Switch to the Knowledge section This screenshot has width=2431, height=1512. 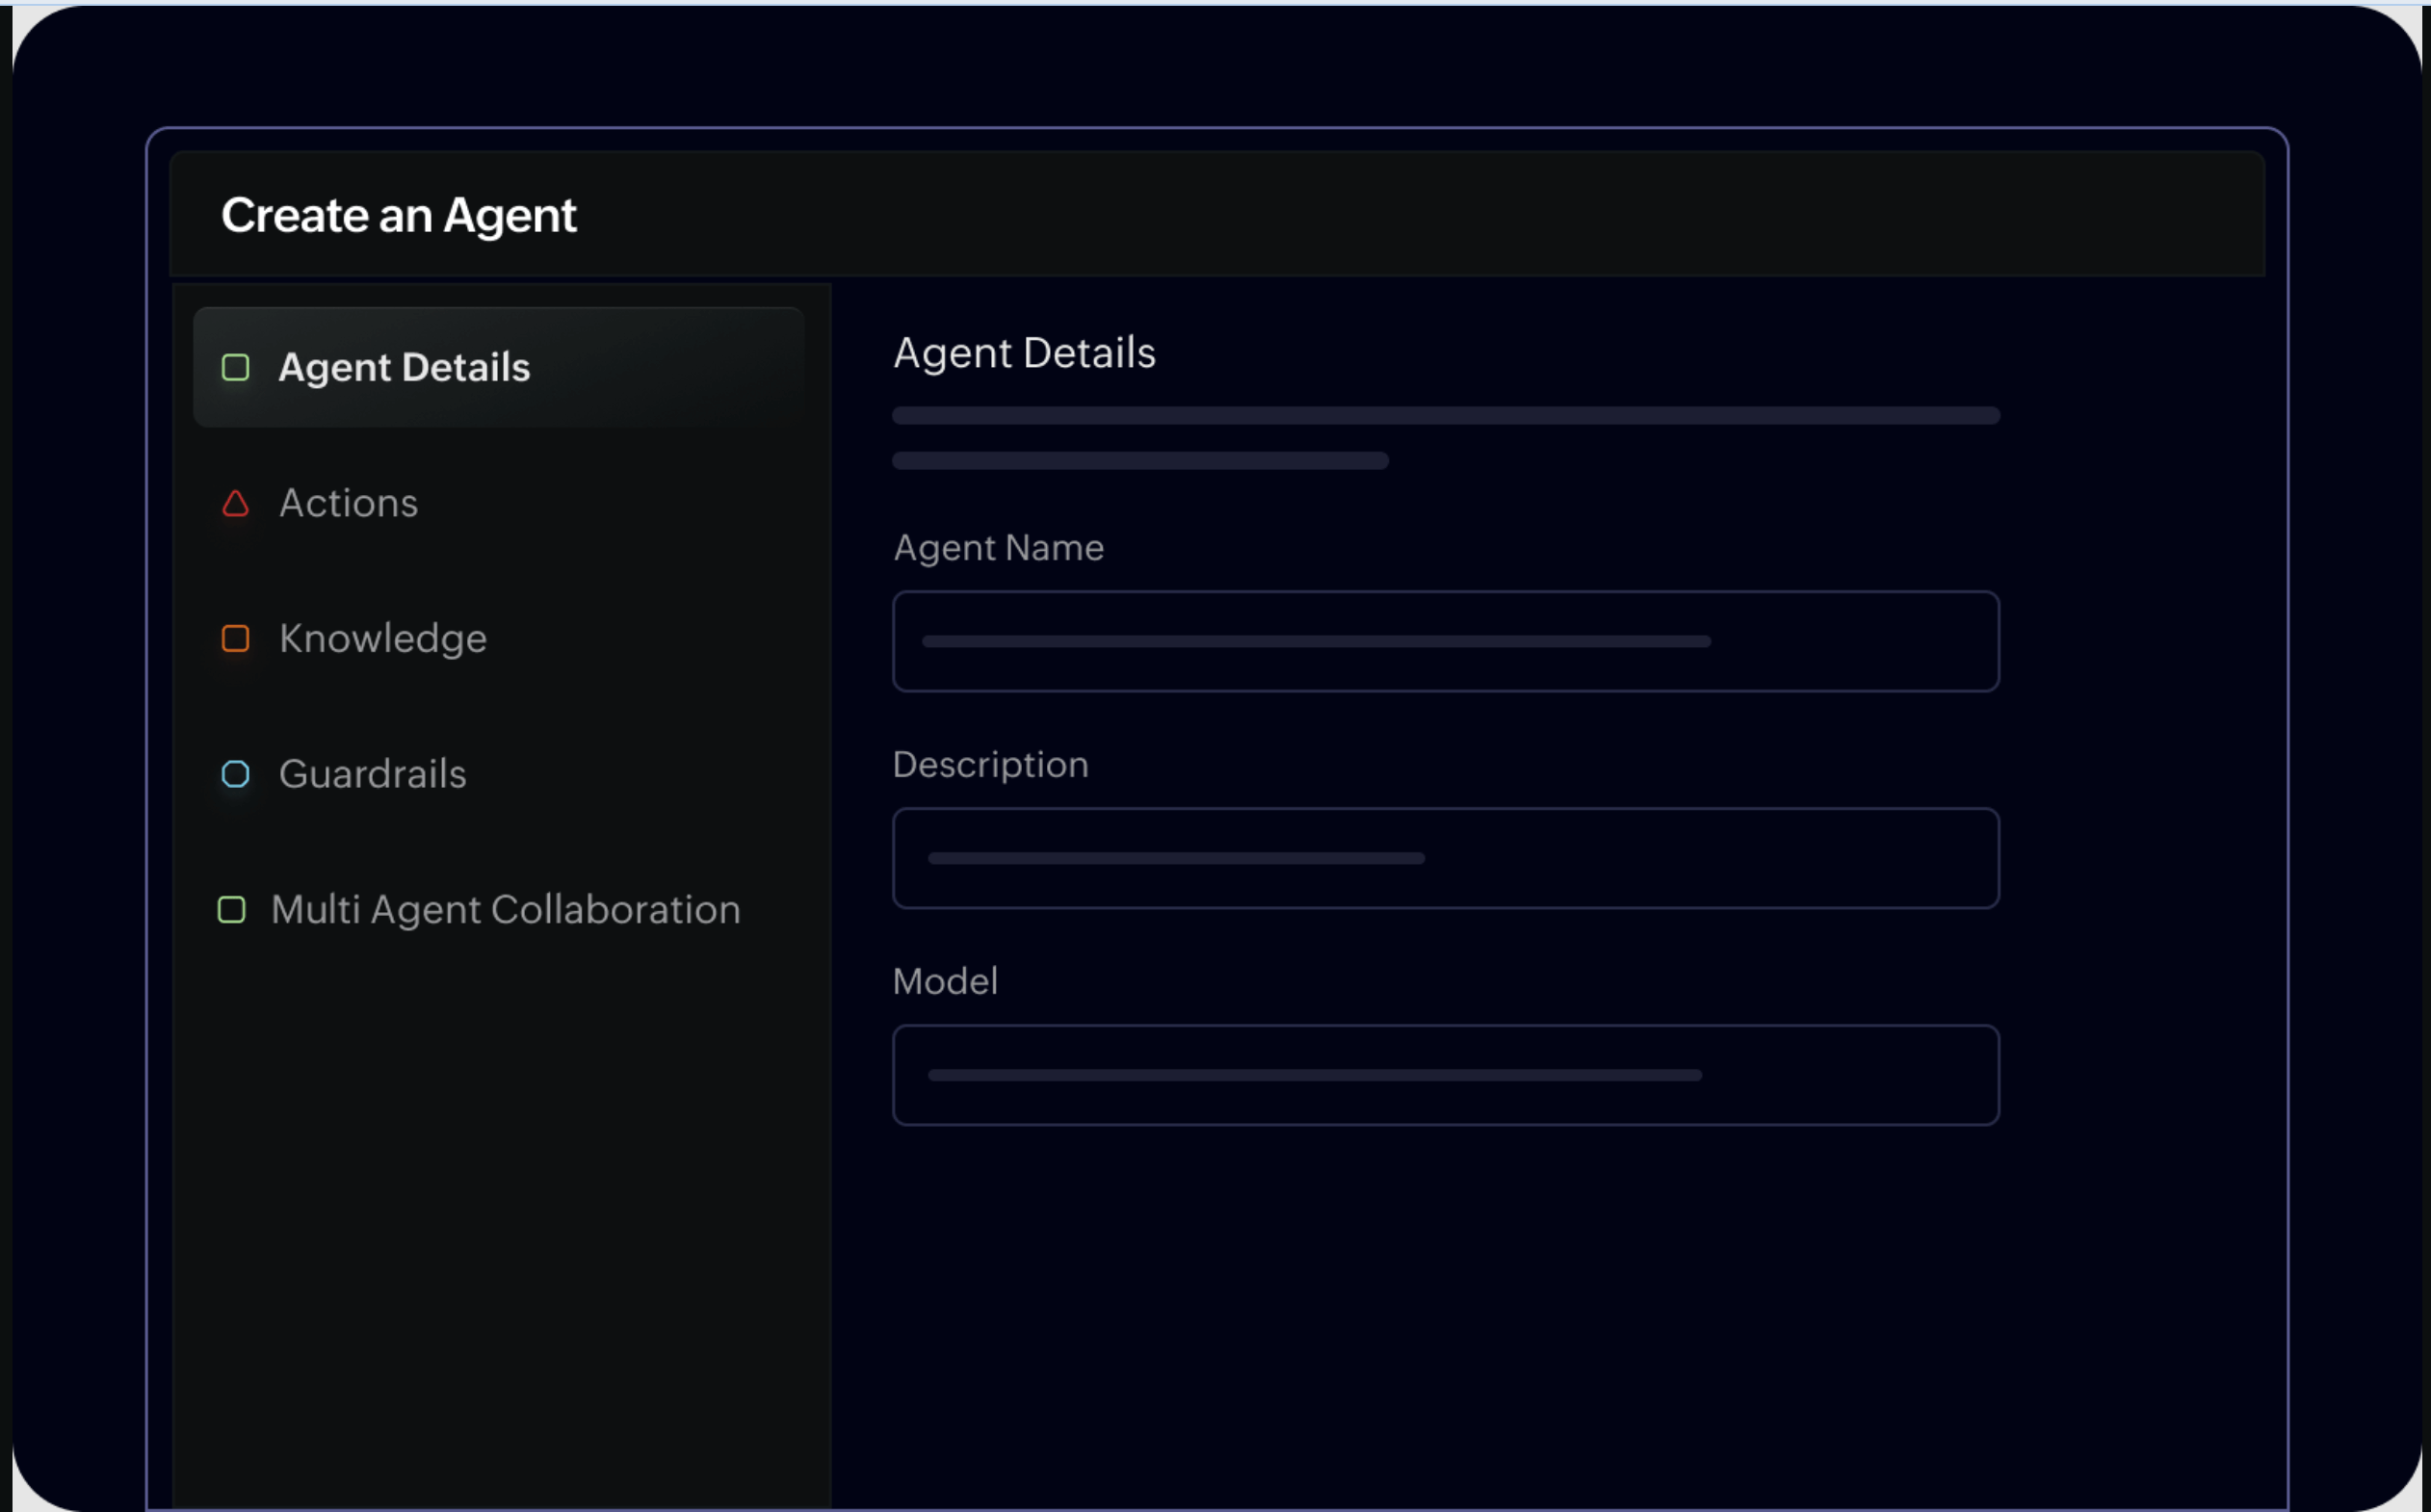[382, 638]
